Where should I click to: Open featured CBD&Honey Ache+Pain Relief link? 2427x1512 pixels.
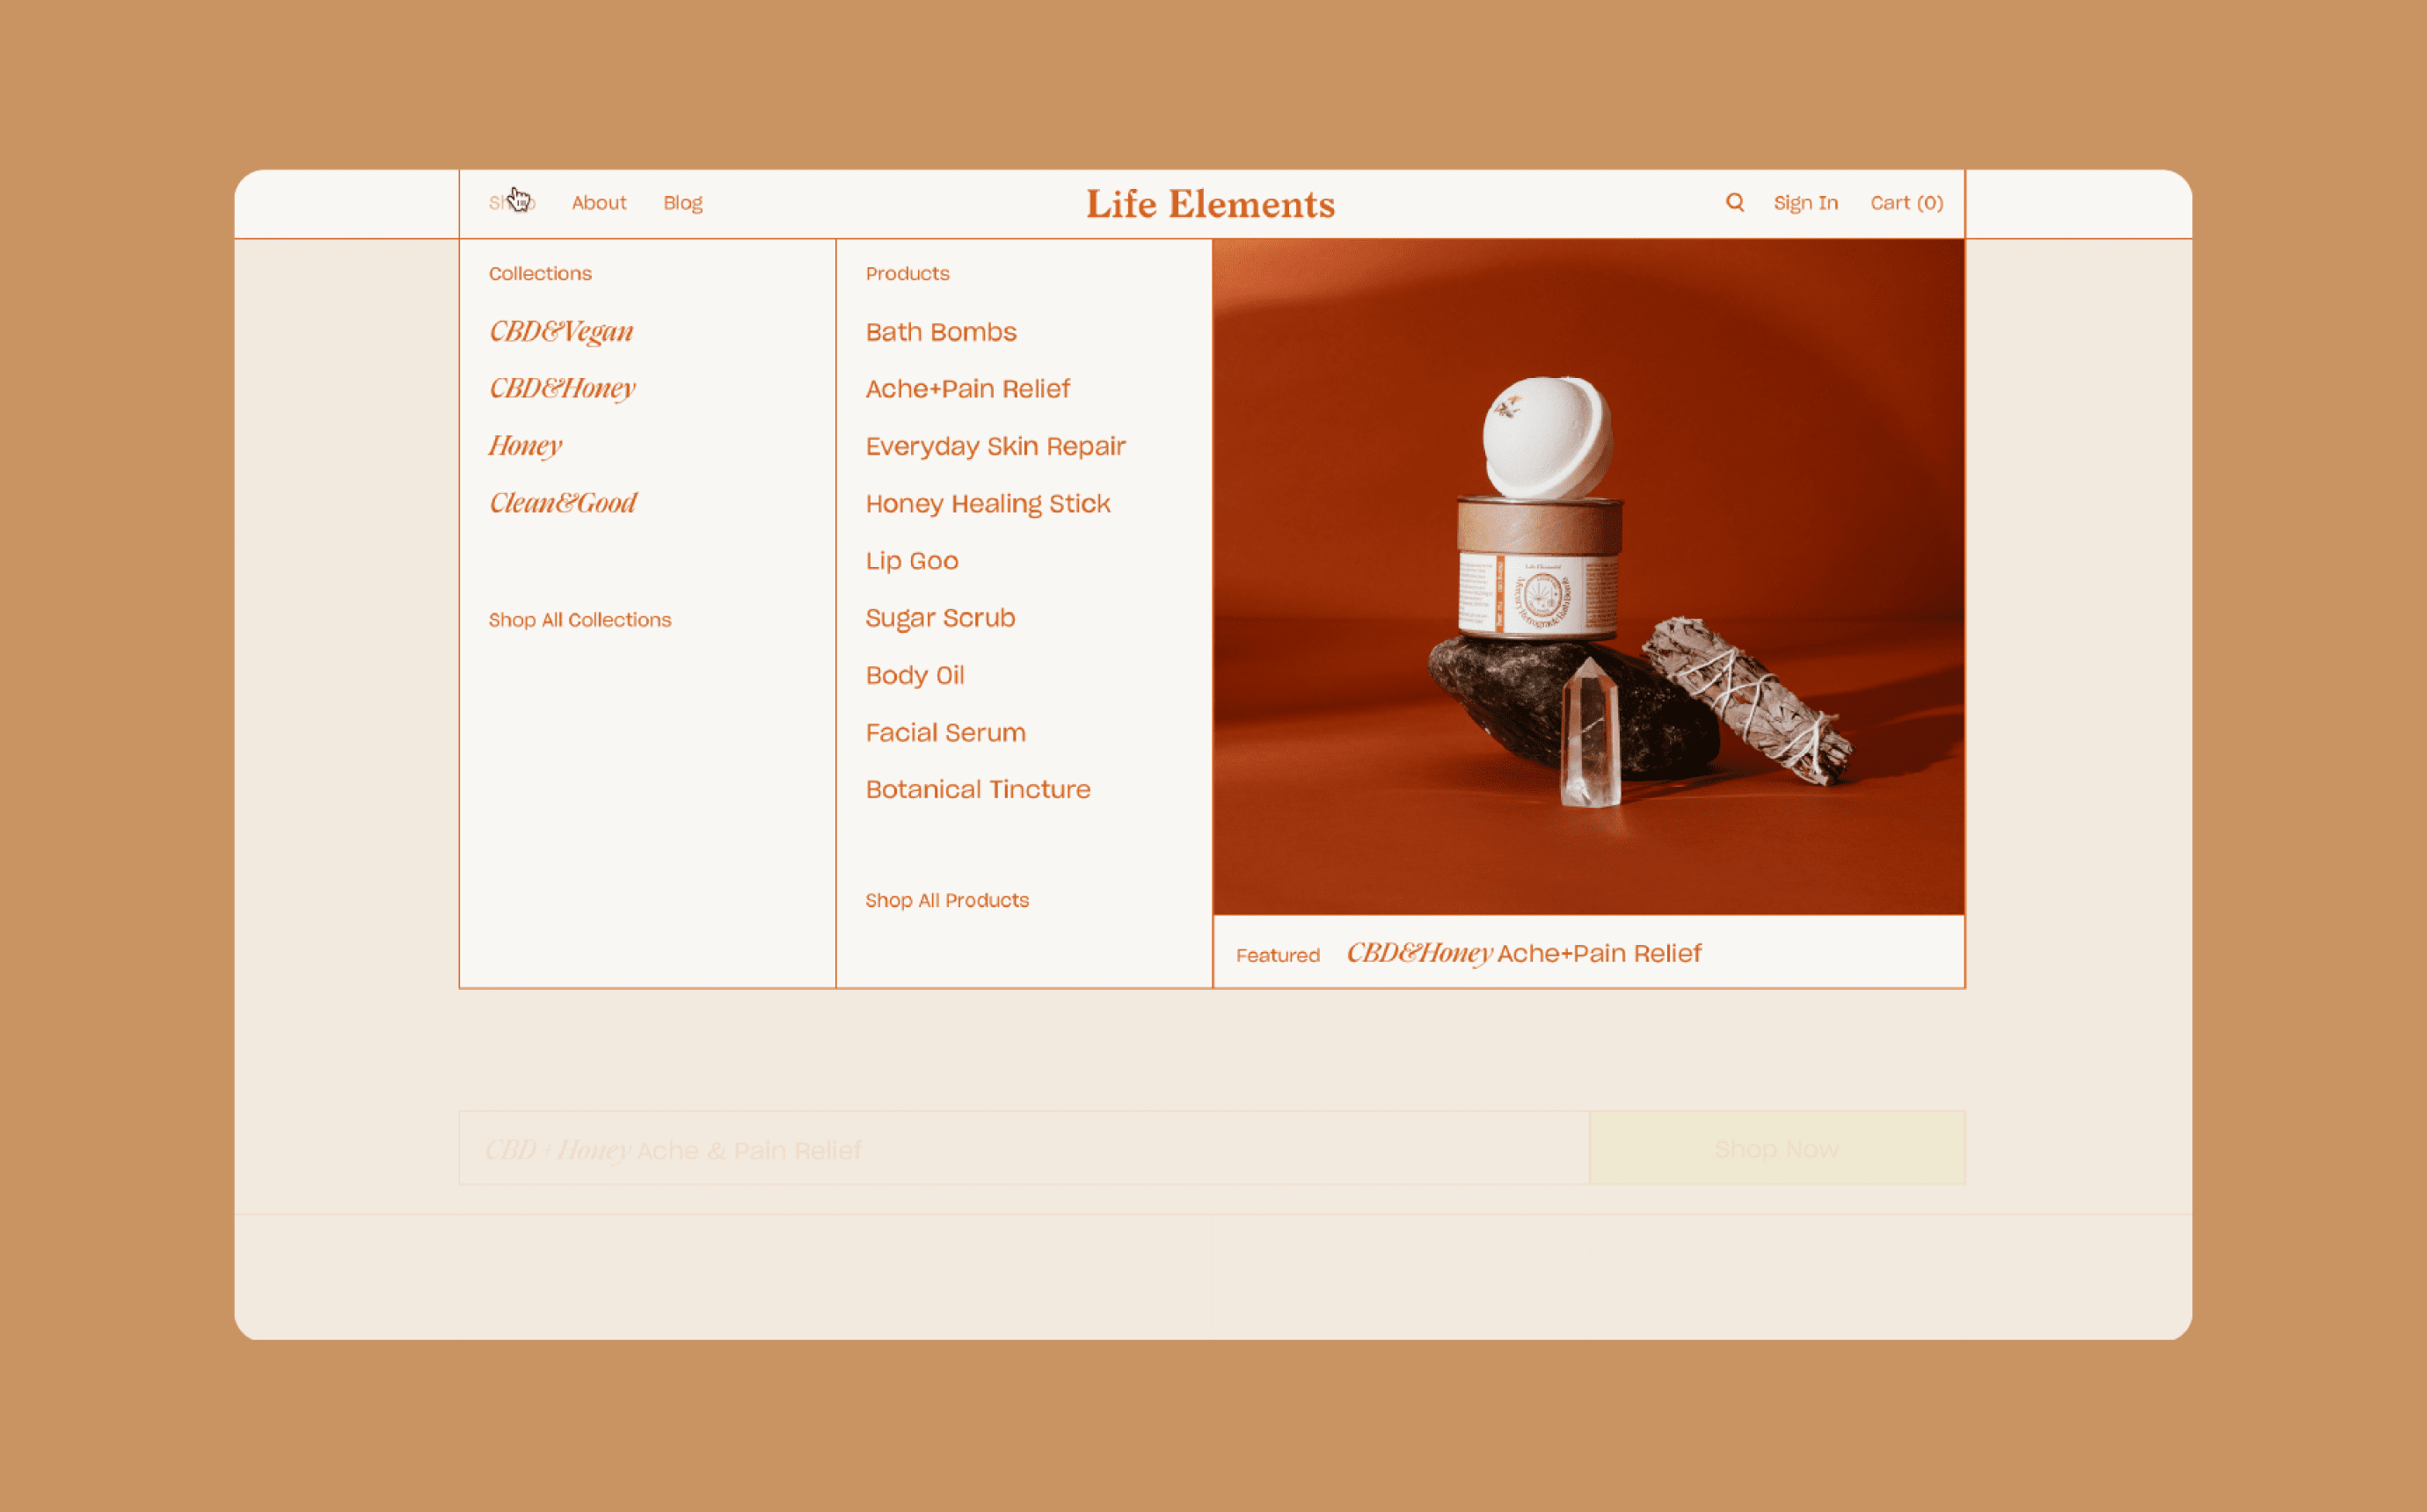point(1523,953)
